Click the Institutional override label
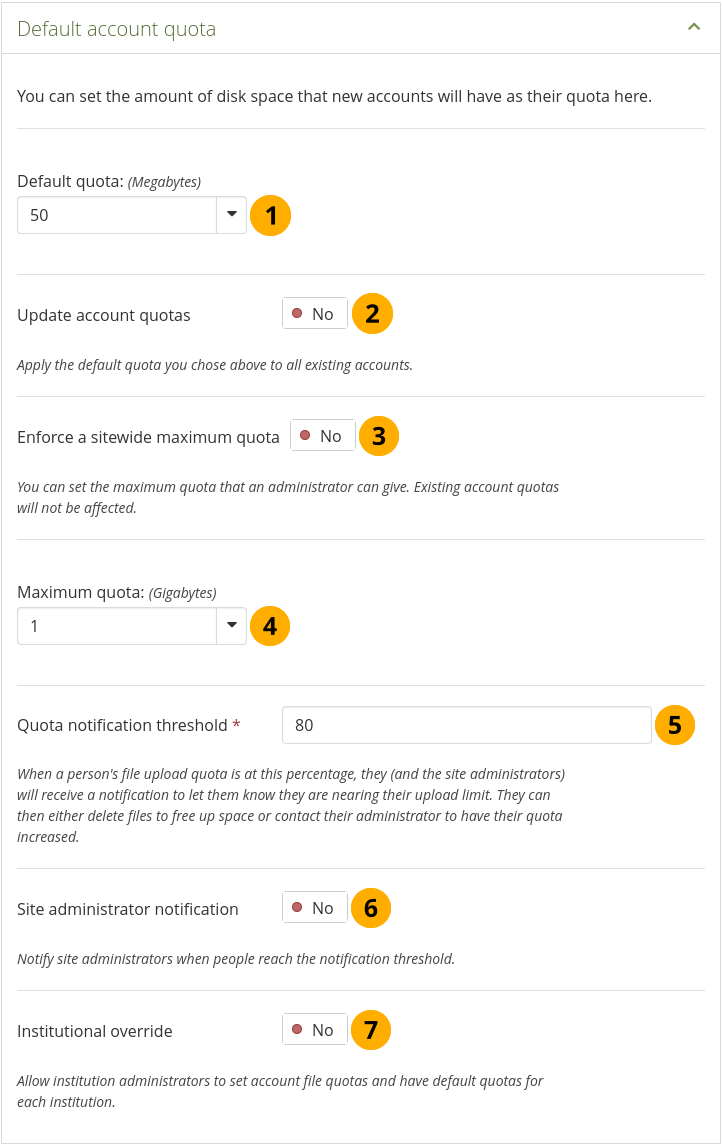 95,1031
